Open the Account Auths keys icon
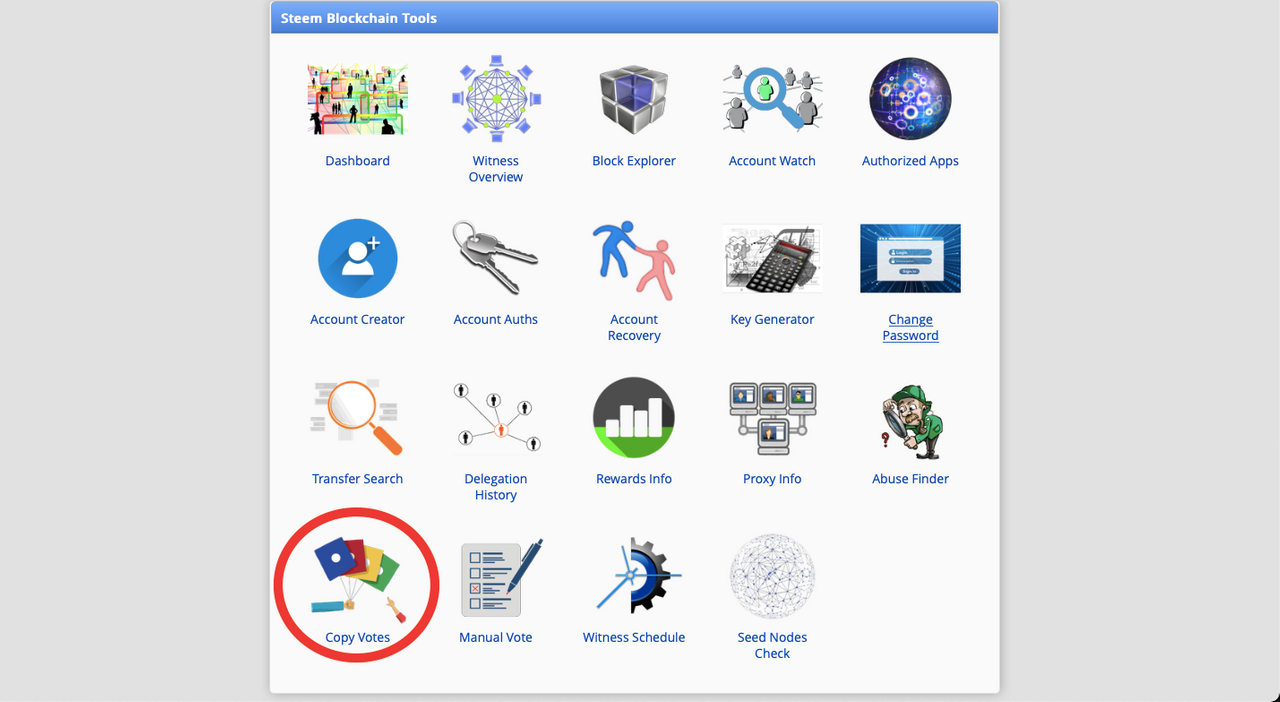 (x=496, y=258)
